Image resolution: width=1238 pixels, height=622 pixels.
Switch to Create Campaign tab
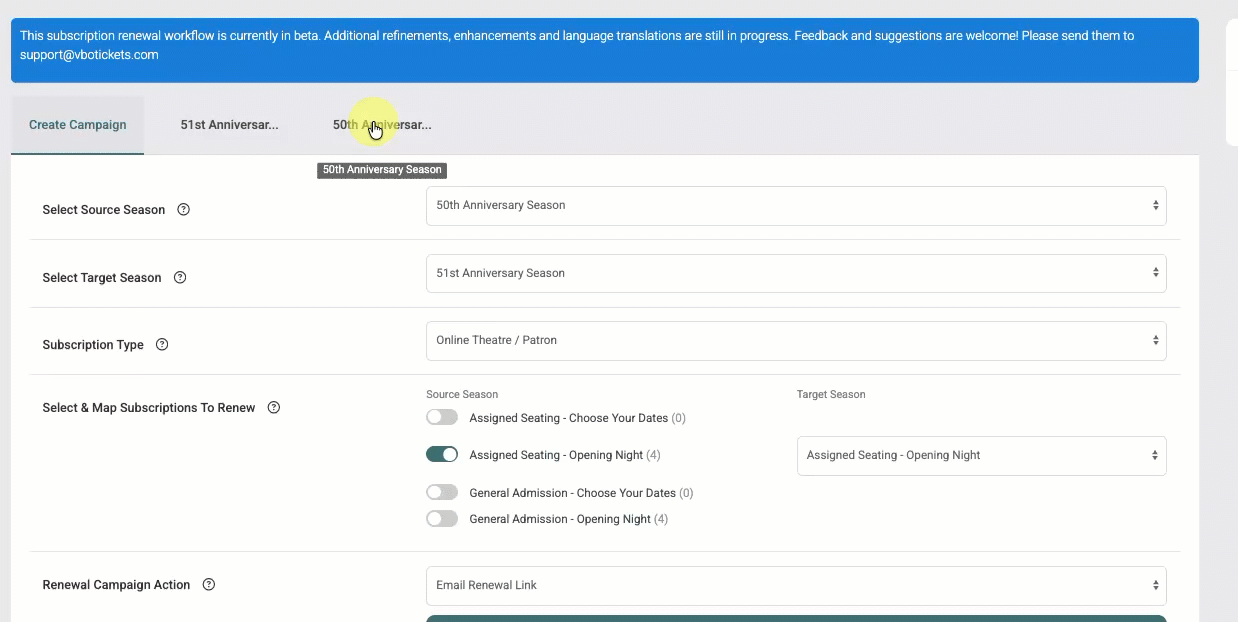[x=78, y=125]
